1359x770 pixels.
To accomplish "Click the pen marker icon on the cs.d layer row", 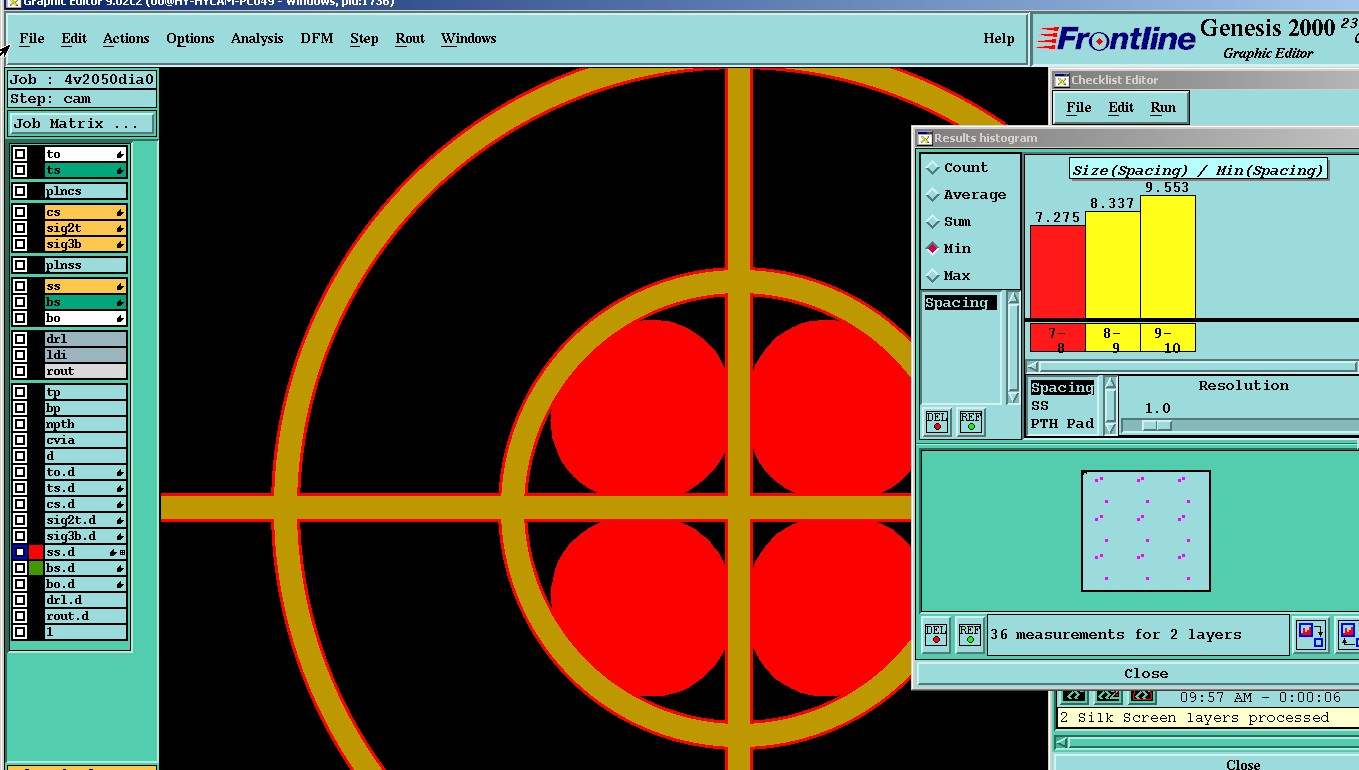I will coord(120,504).
